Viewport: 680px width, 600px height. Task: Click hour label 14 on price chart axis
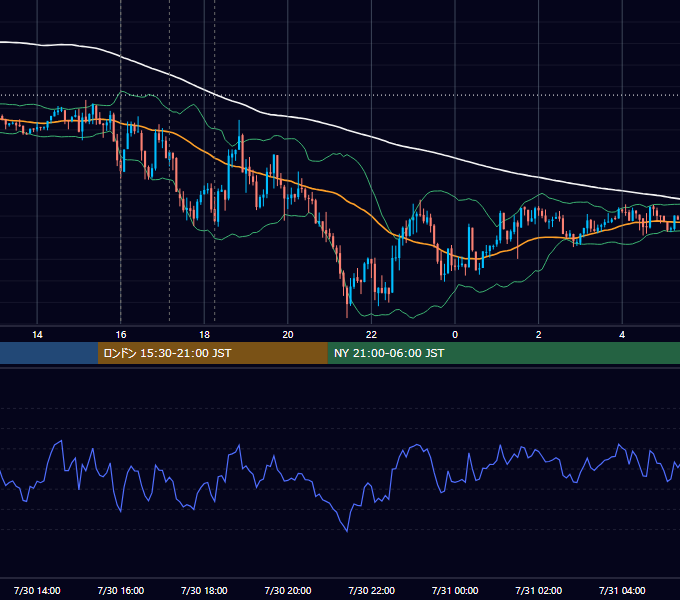coord(37,335)
